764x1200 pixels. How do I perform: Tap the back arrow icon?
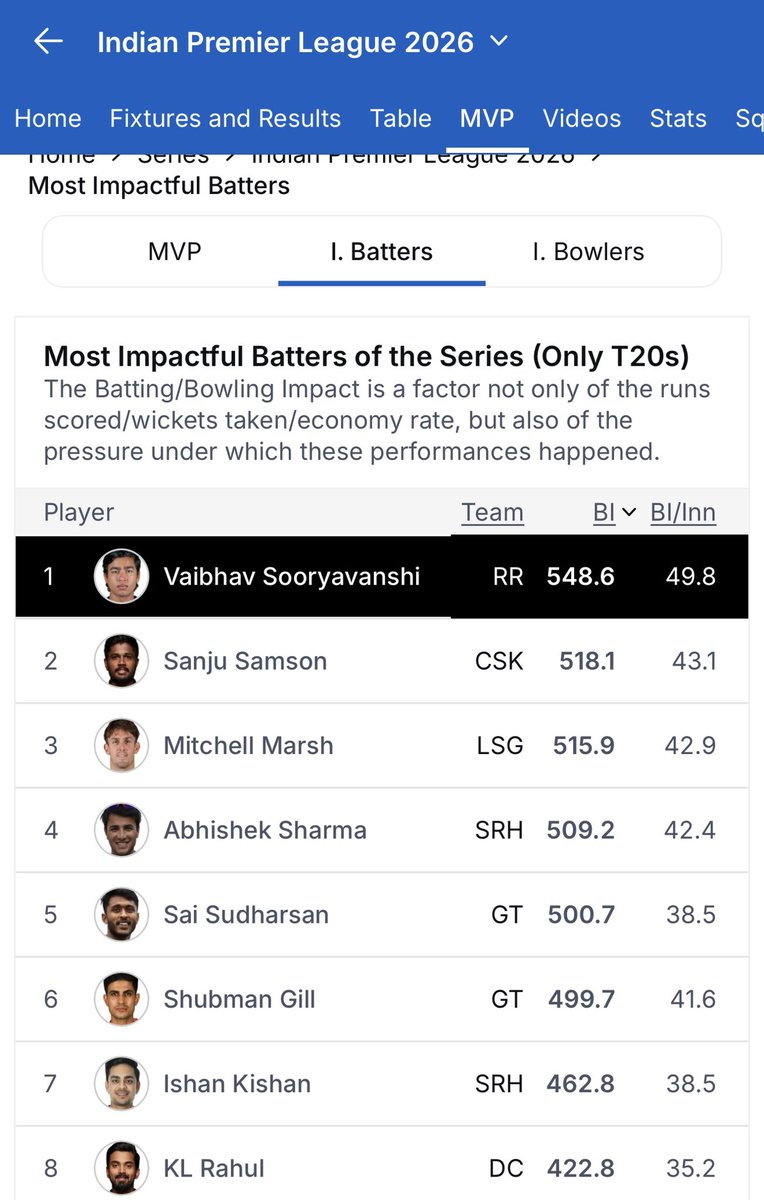click(x=48, y=41)
